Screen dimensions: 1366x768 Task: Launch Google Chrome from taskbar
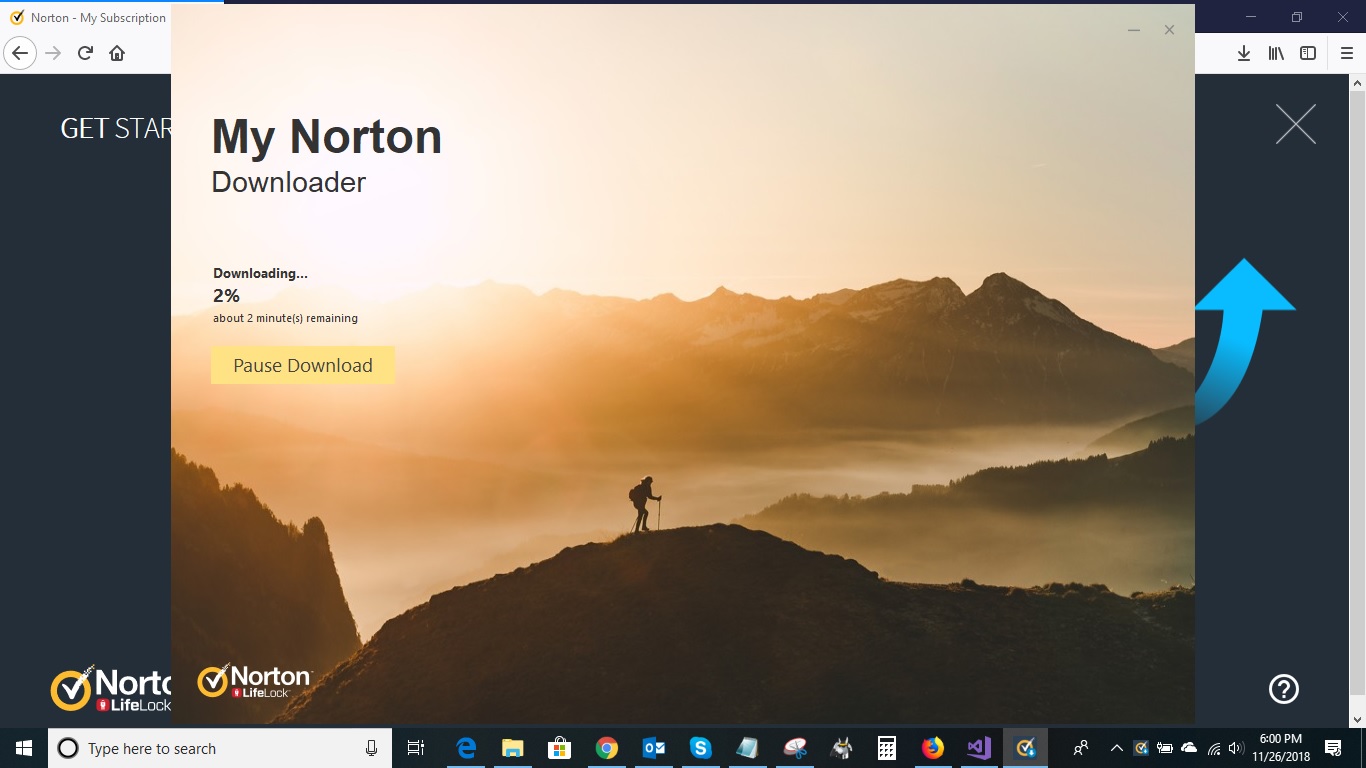606,748
